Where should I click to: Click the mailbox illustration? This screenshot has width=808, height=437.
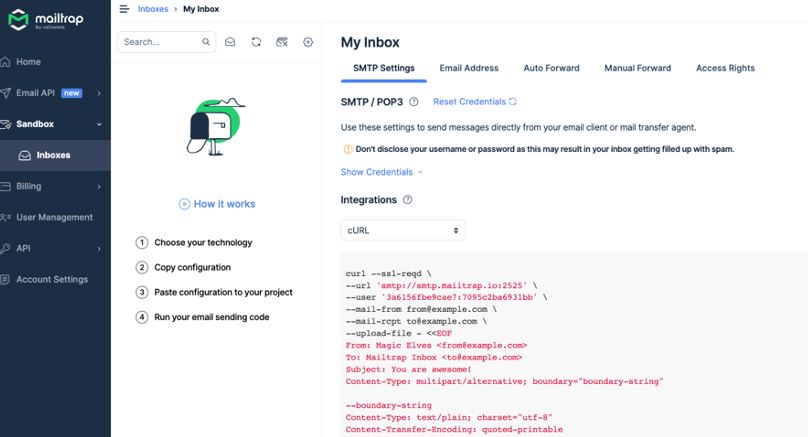point(215,126)
